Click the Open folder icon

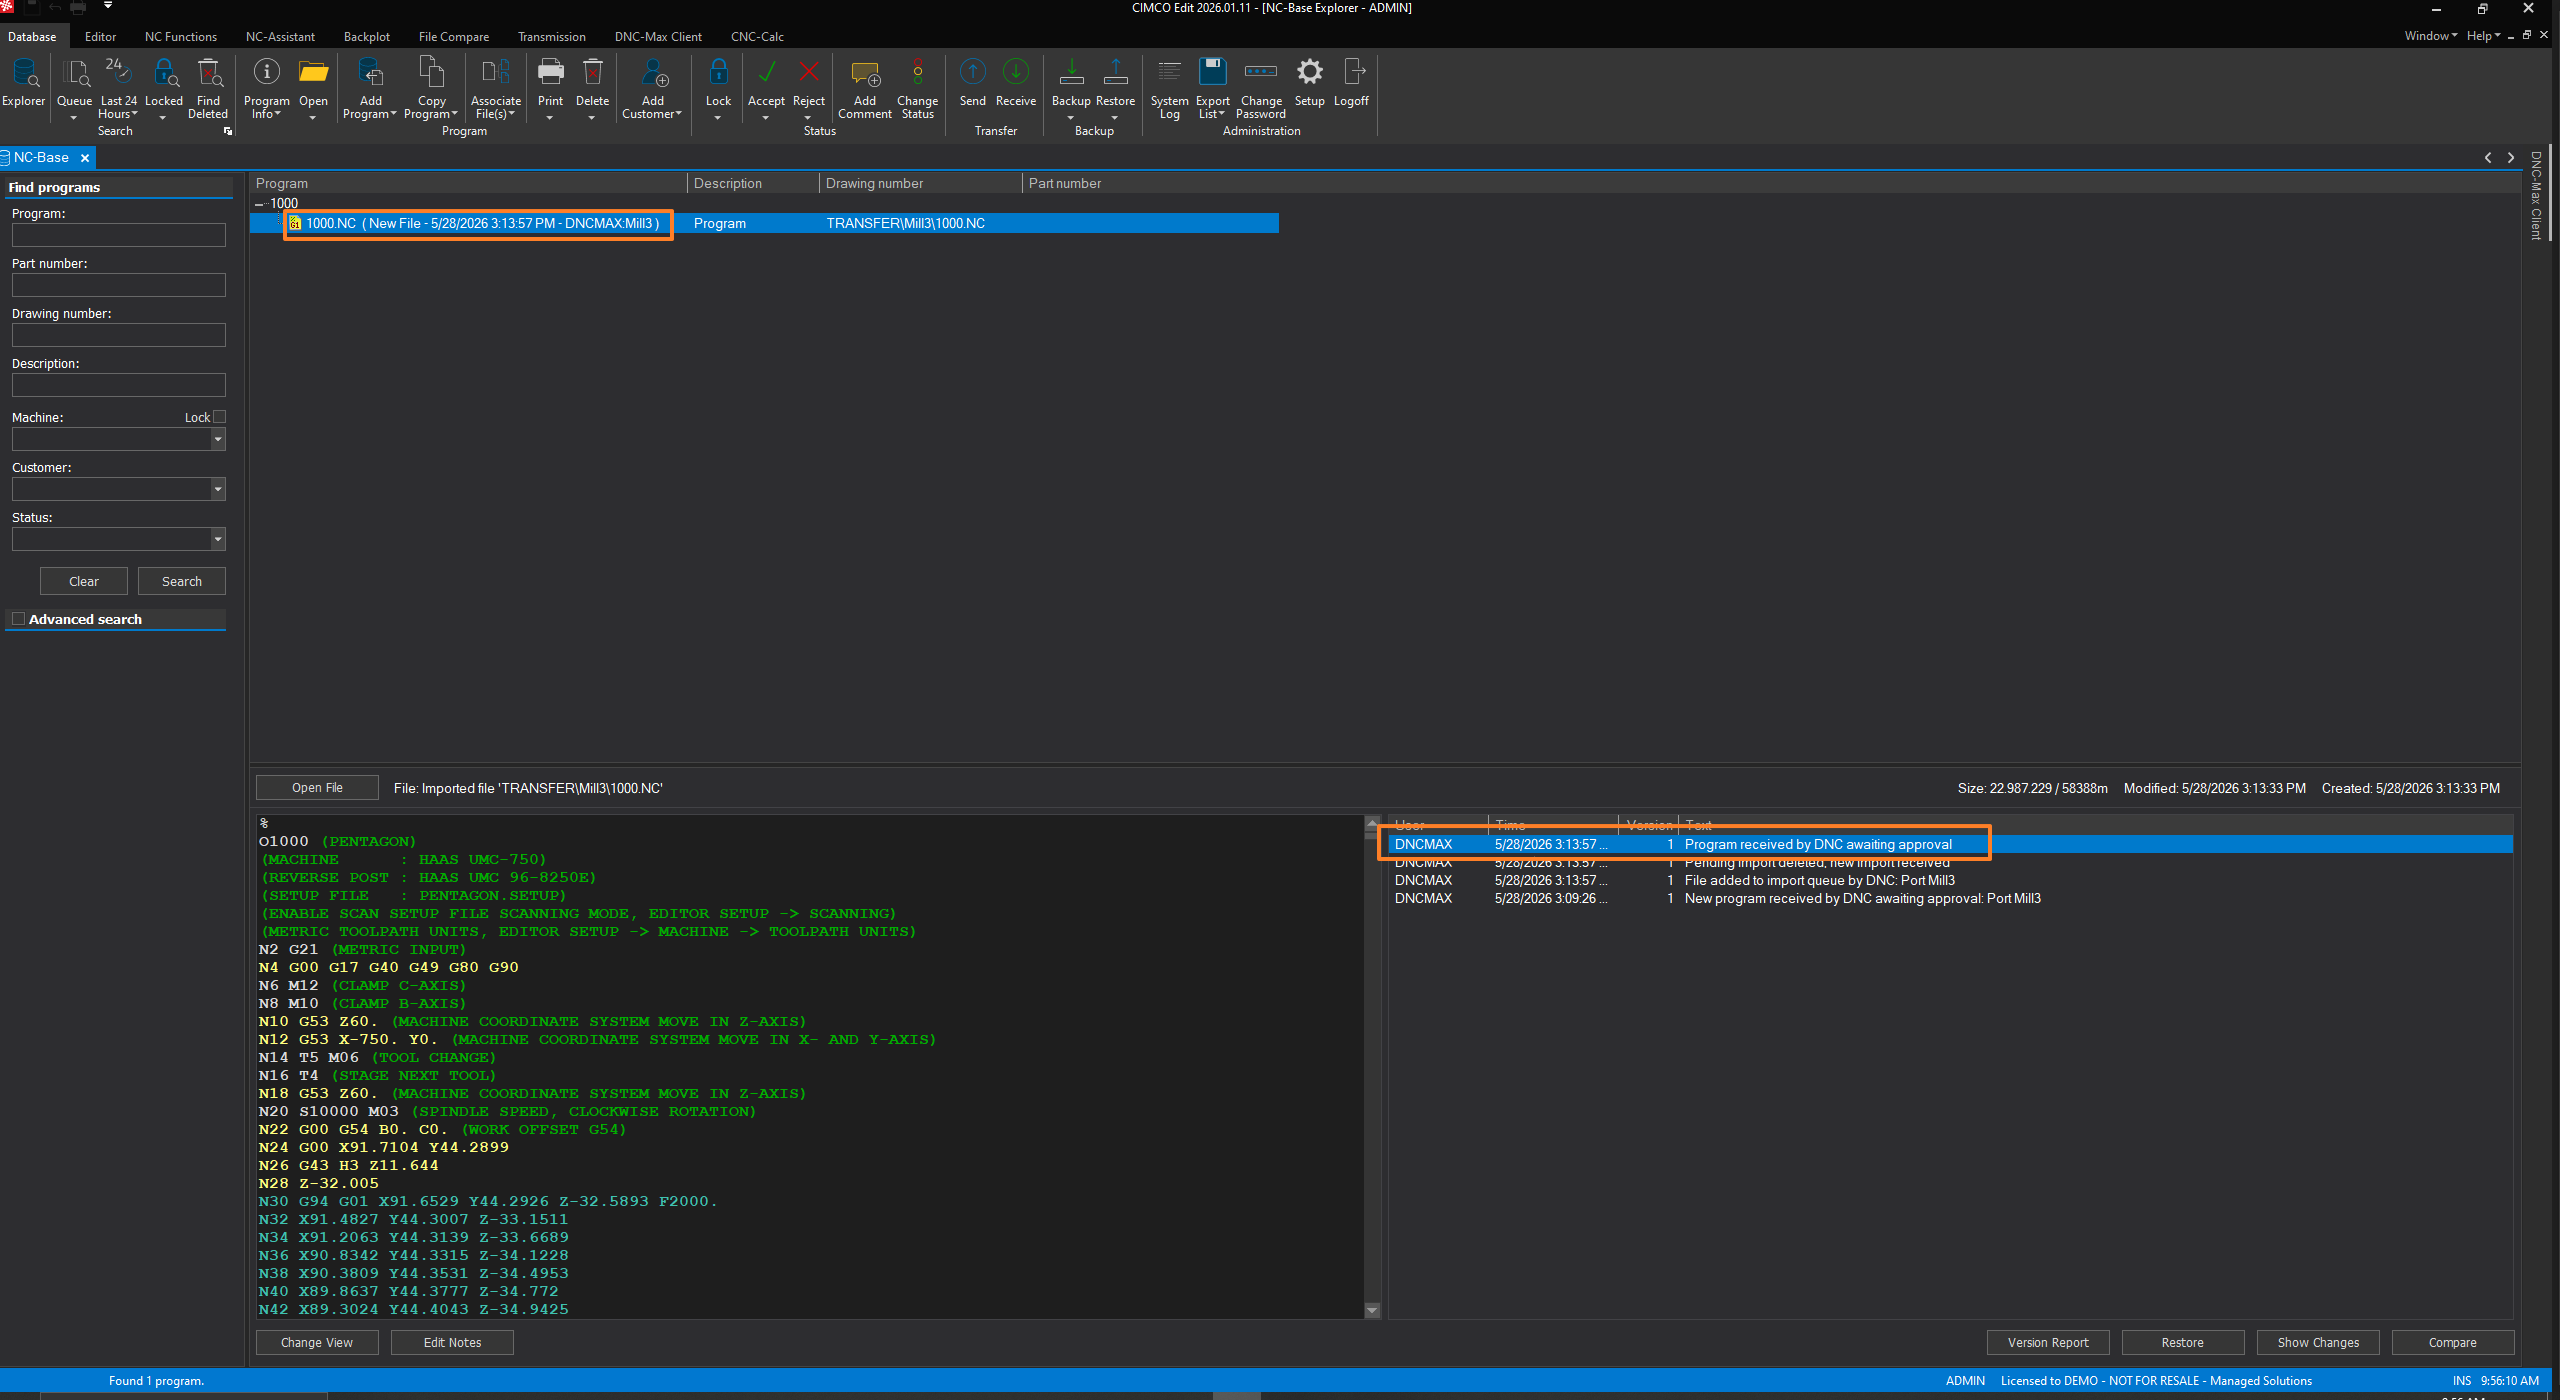[x=314, y=74]
